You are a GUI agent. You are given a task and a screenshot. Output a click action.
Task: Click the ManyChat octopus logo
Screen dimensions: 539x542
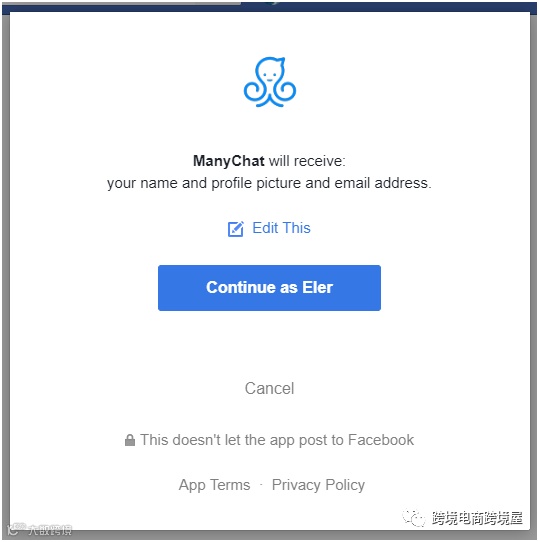pyautogui.click(x=270, y=82)
